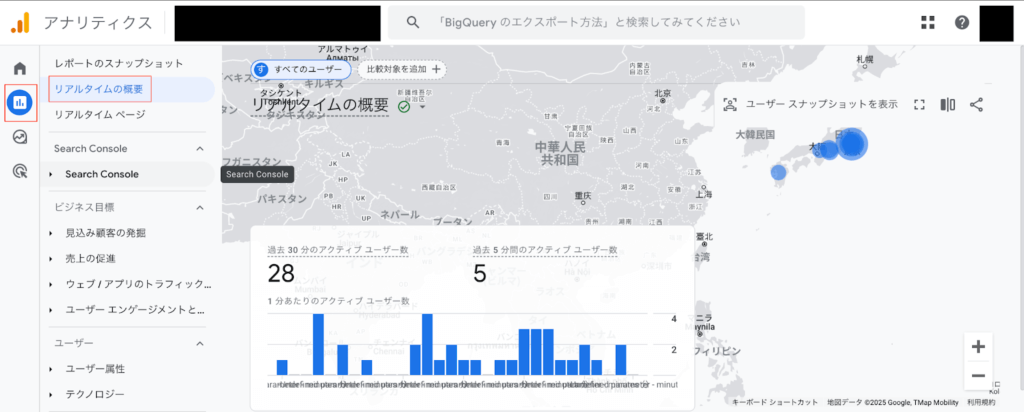
Task: Click the Google Analytics logo
Action: (20, 23)
